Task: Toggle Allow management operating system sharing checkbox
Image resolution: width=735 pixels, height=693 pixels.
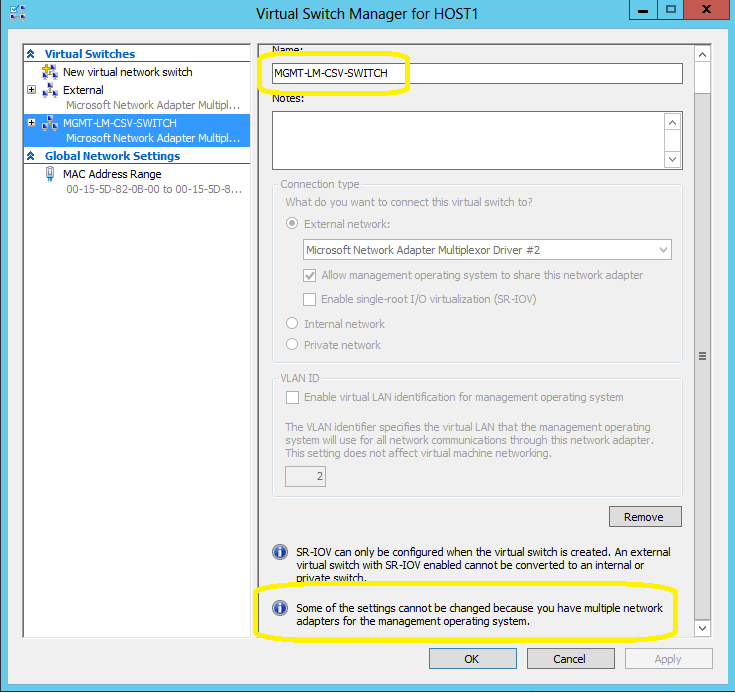Action: (x=310, y=275)
